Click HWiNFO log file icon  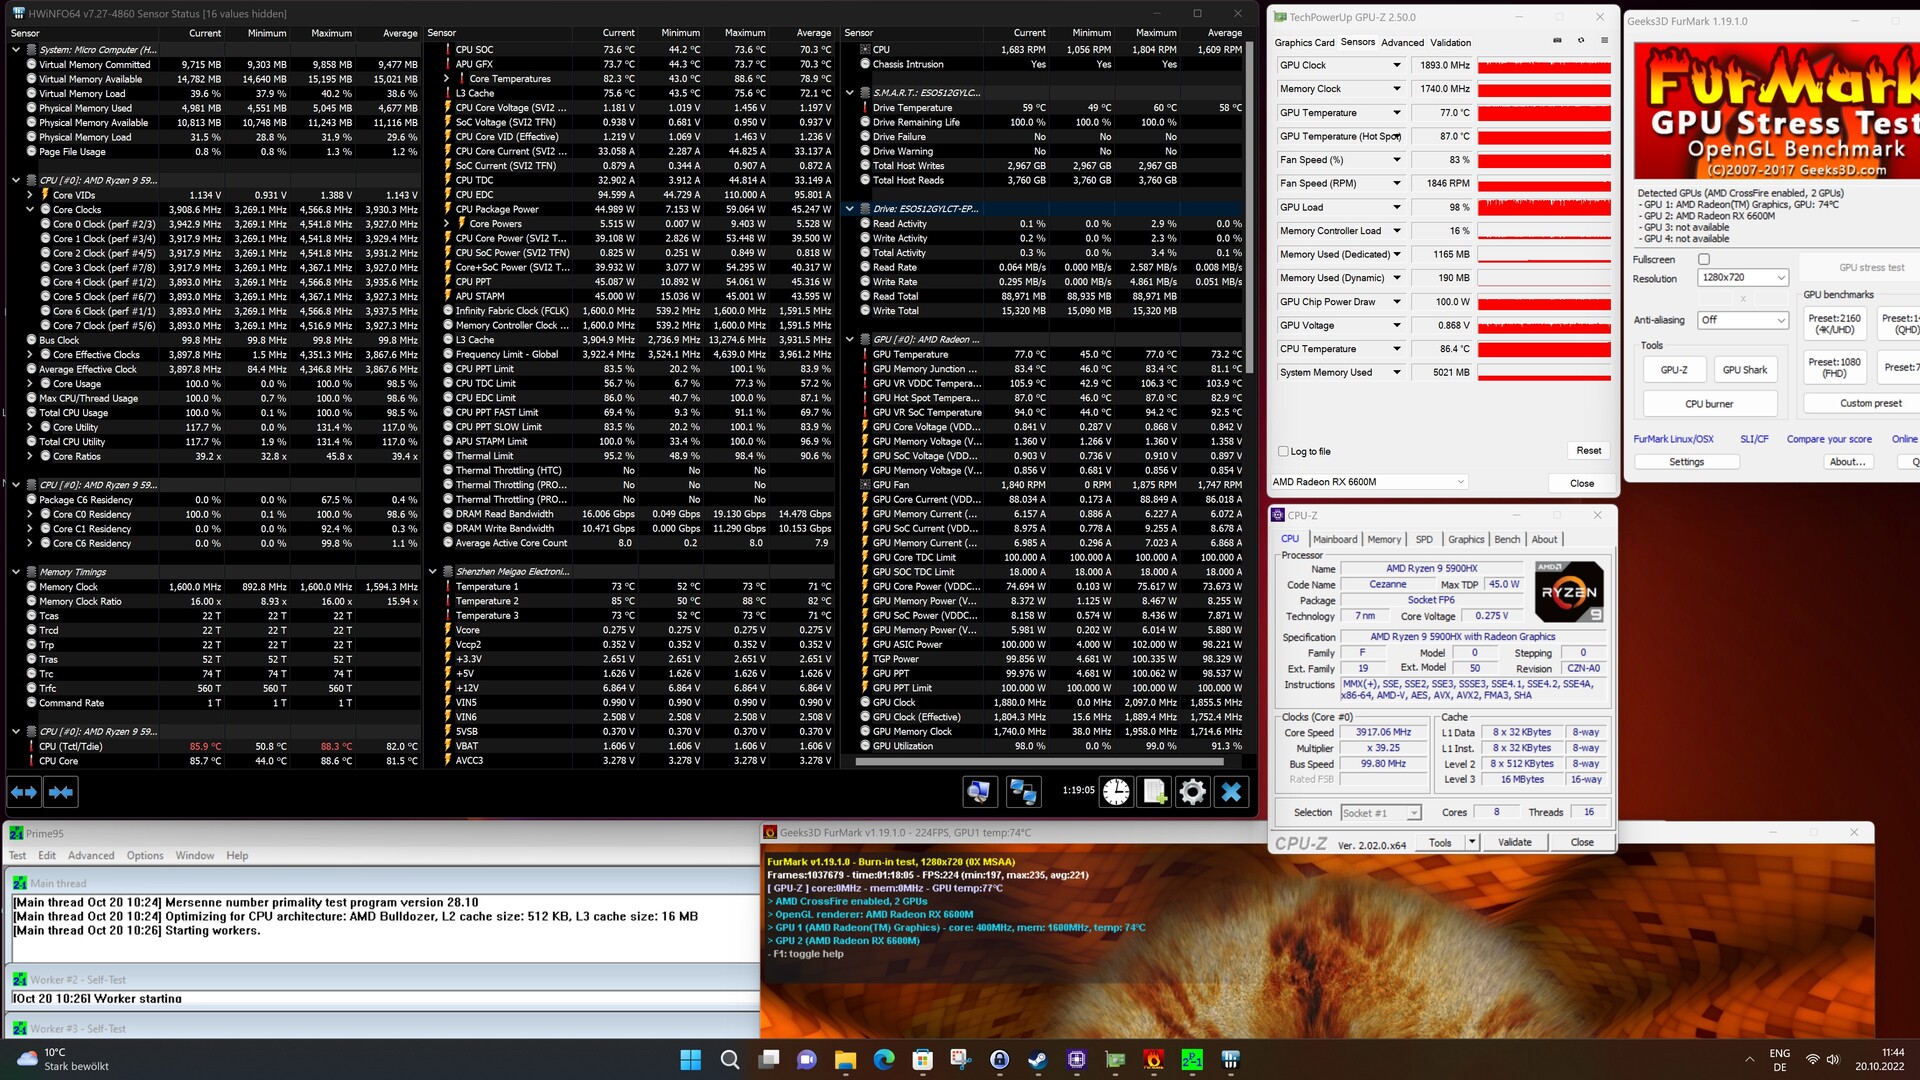click(1155, 792)
